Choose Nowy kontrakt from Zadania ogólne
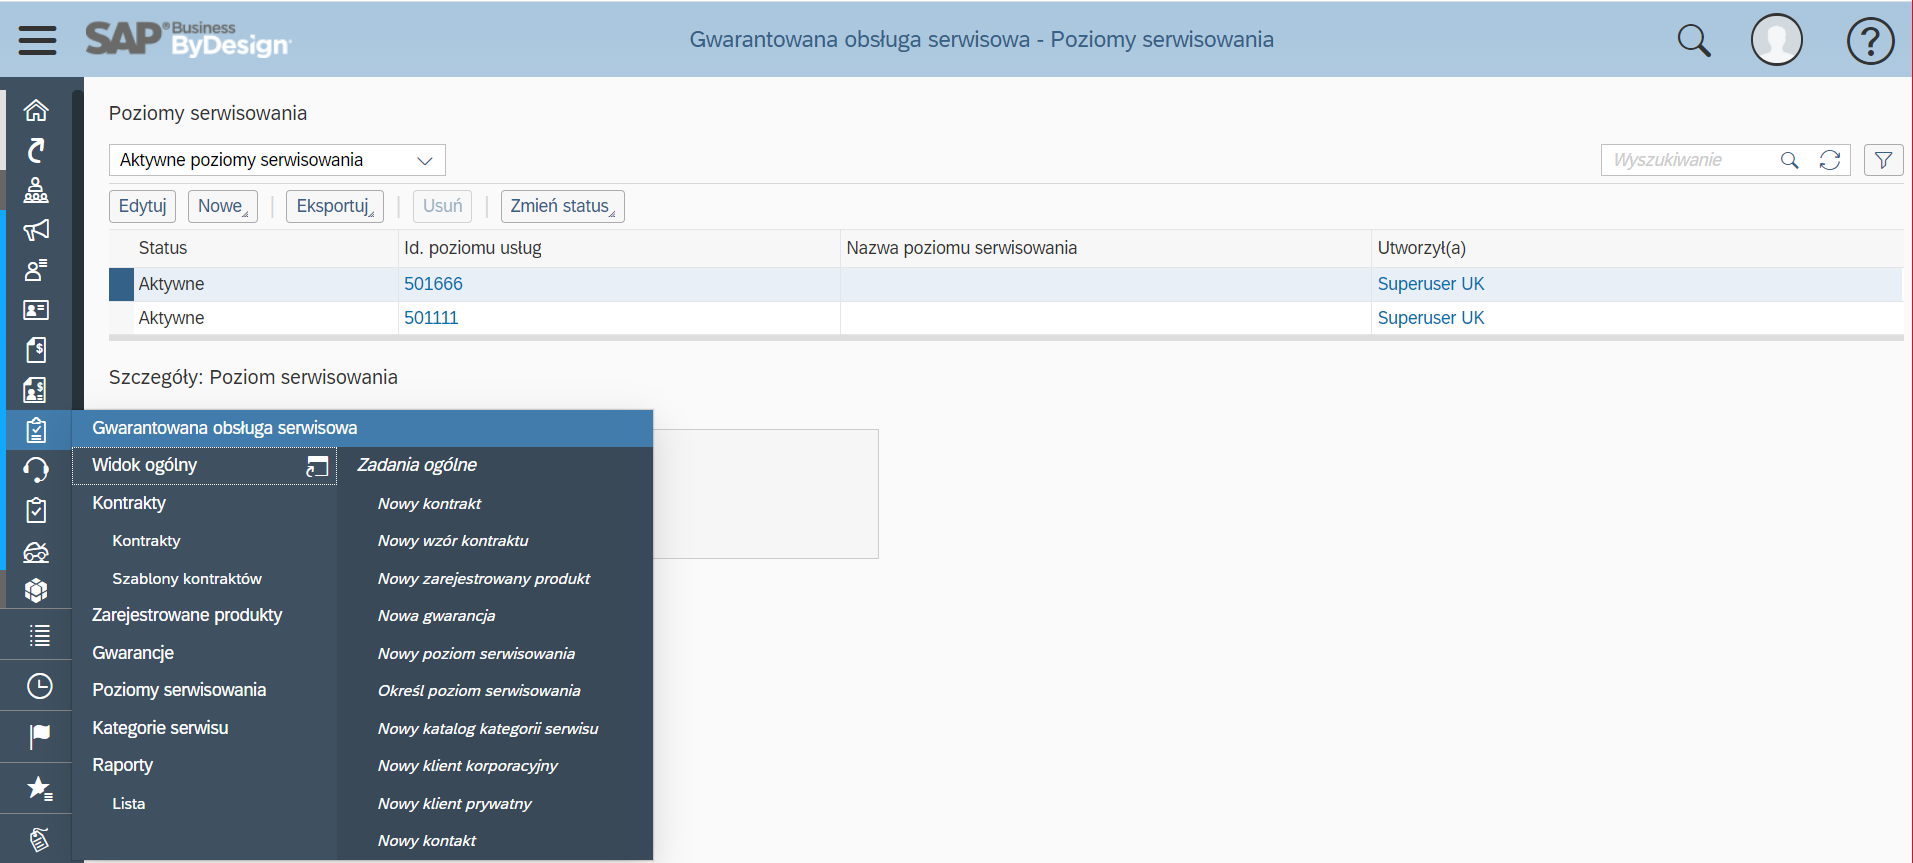This screenshot has width=1913, height=863. point(429,504)
